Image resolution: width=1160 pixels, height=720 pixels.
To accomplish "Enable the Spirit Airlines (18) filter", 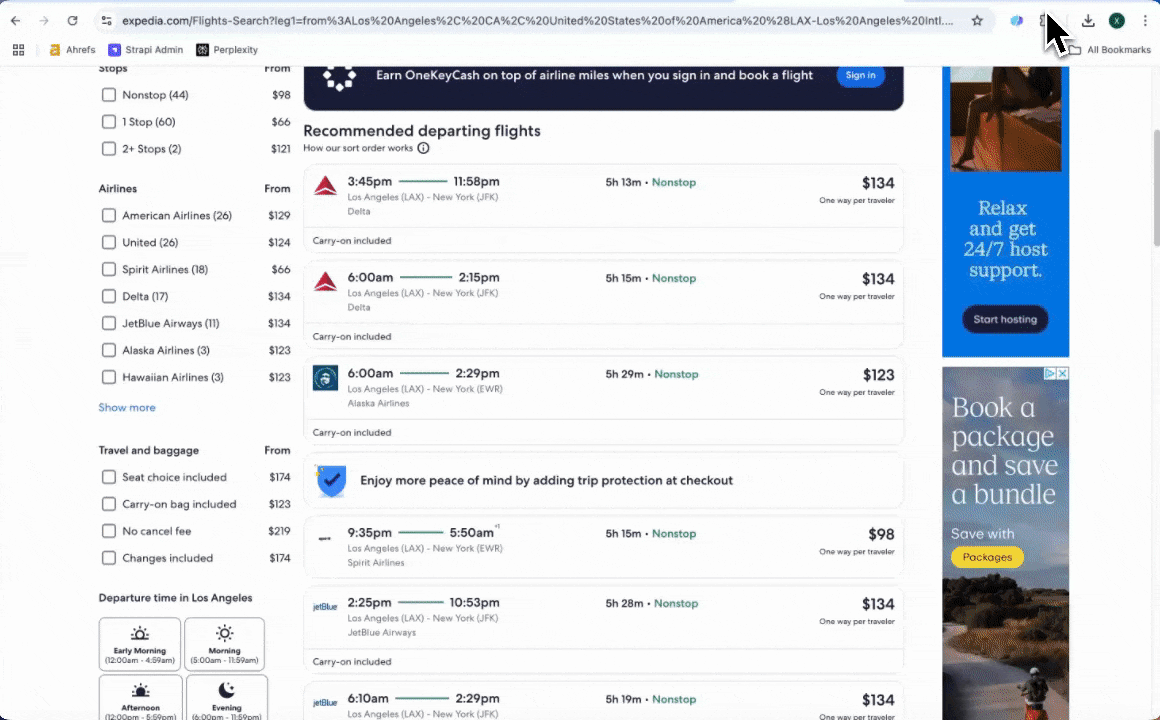I will 109,270.
